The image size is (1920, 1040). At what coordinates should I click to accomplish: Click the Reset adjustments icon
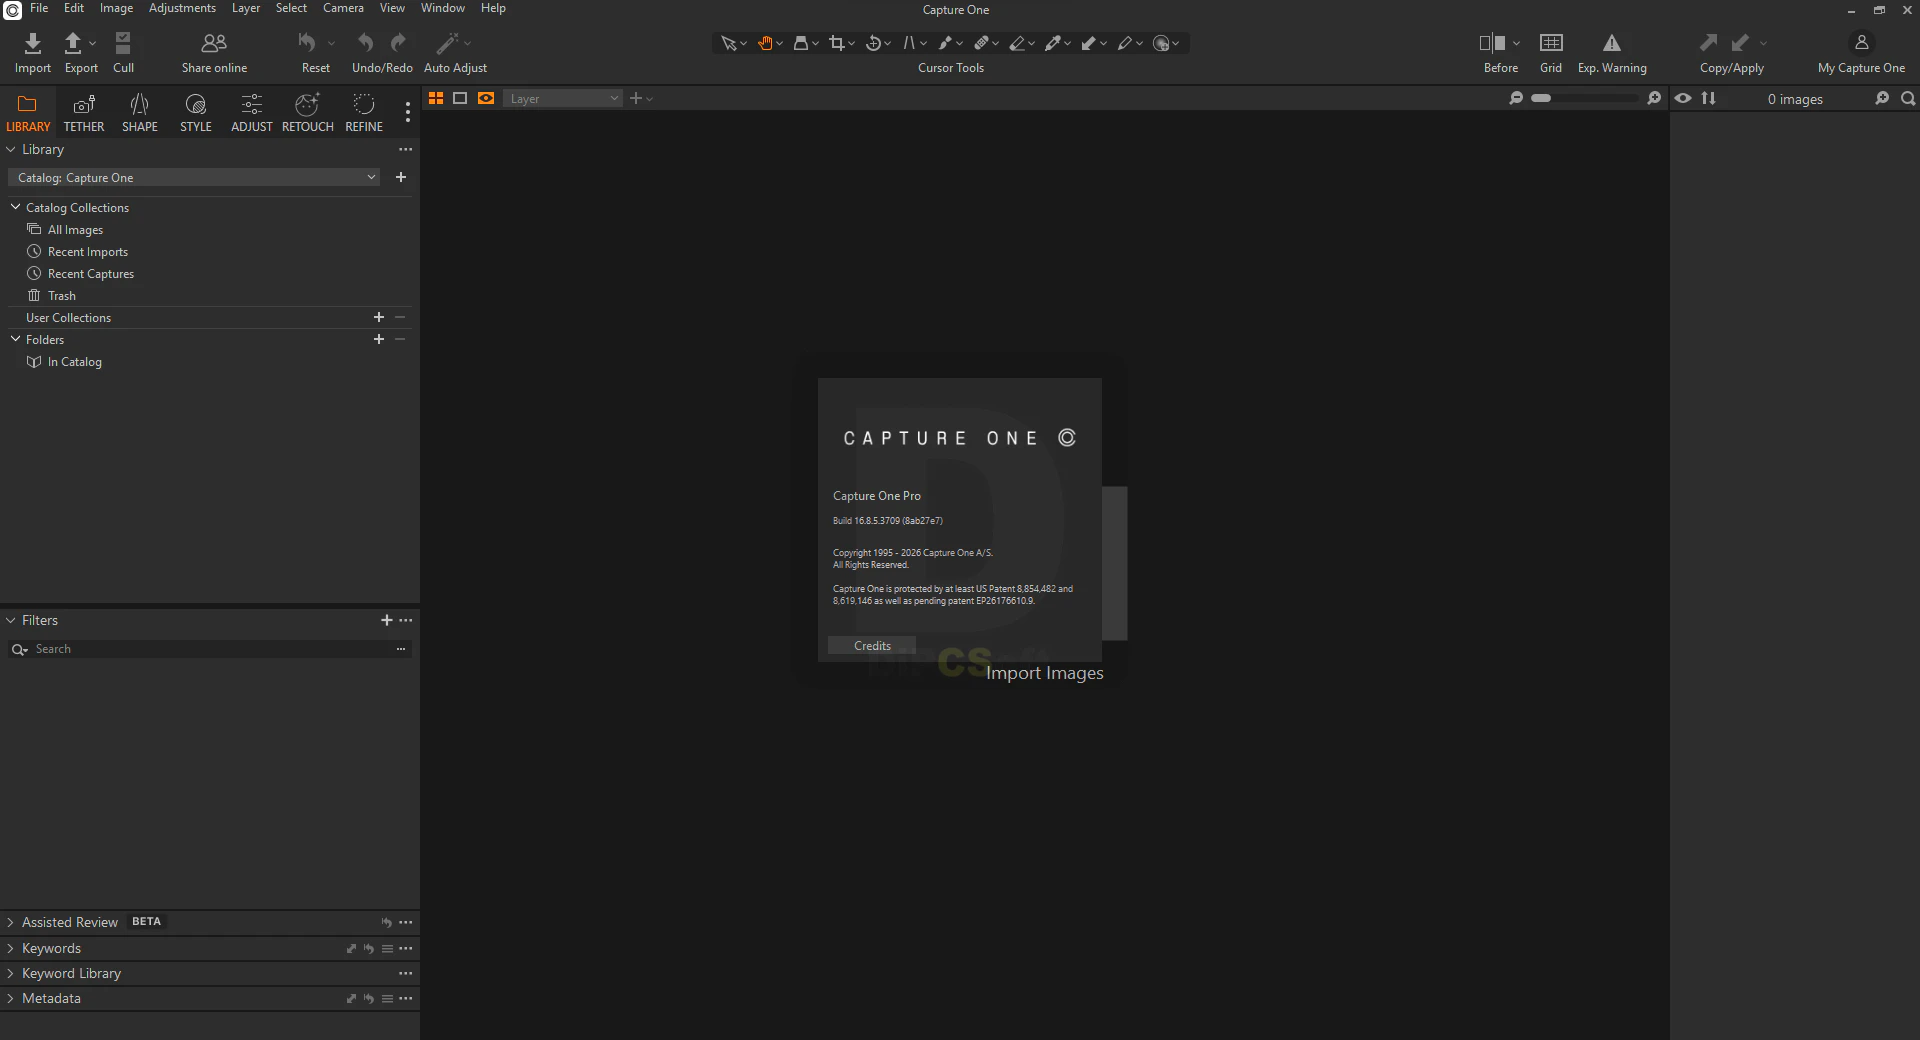(x=307, y=43)
